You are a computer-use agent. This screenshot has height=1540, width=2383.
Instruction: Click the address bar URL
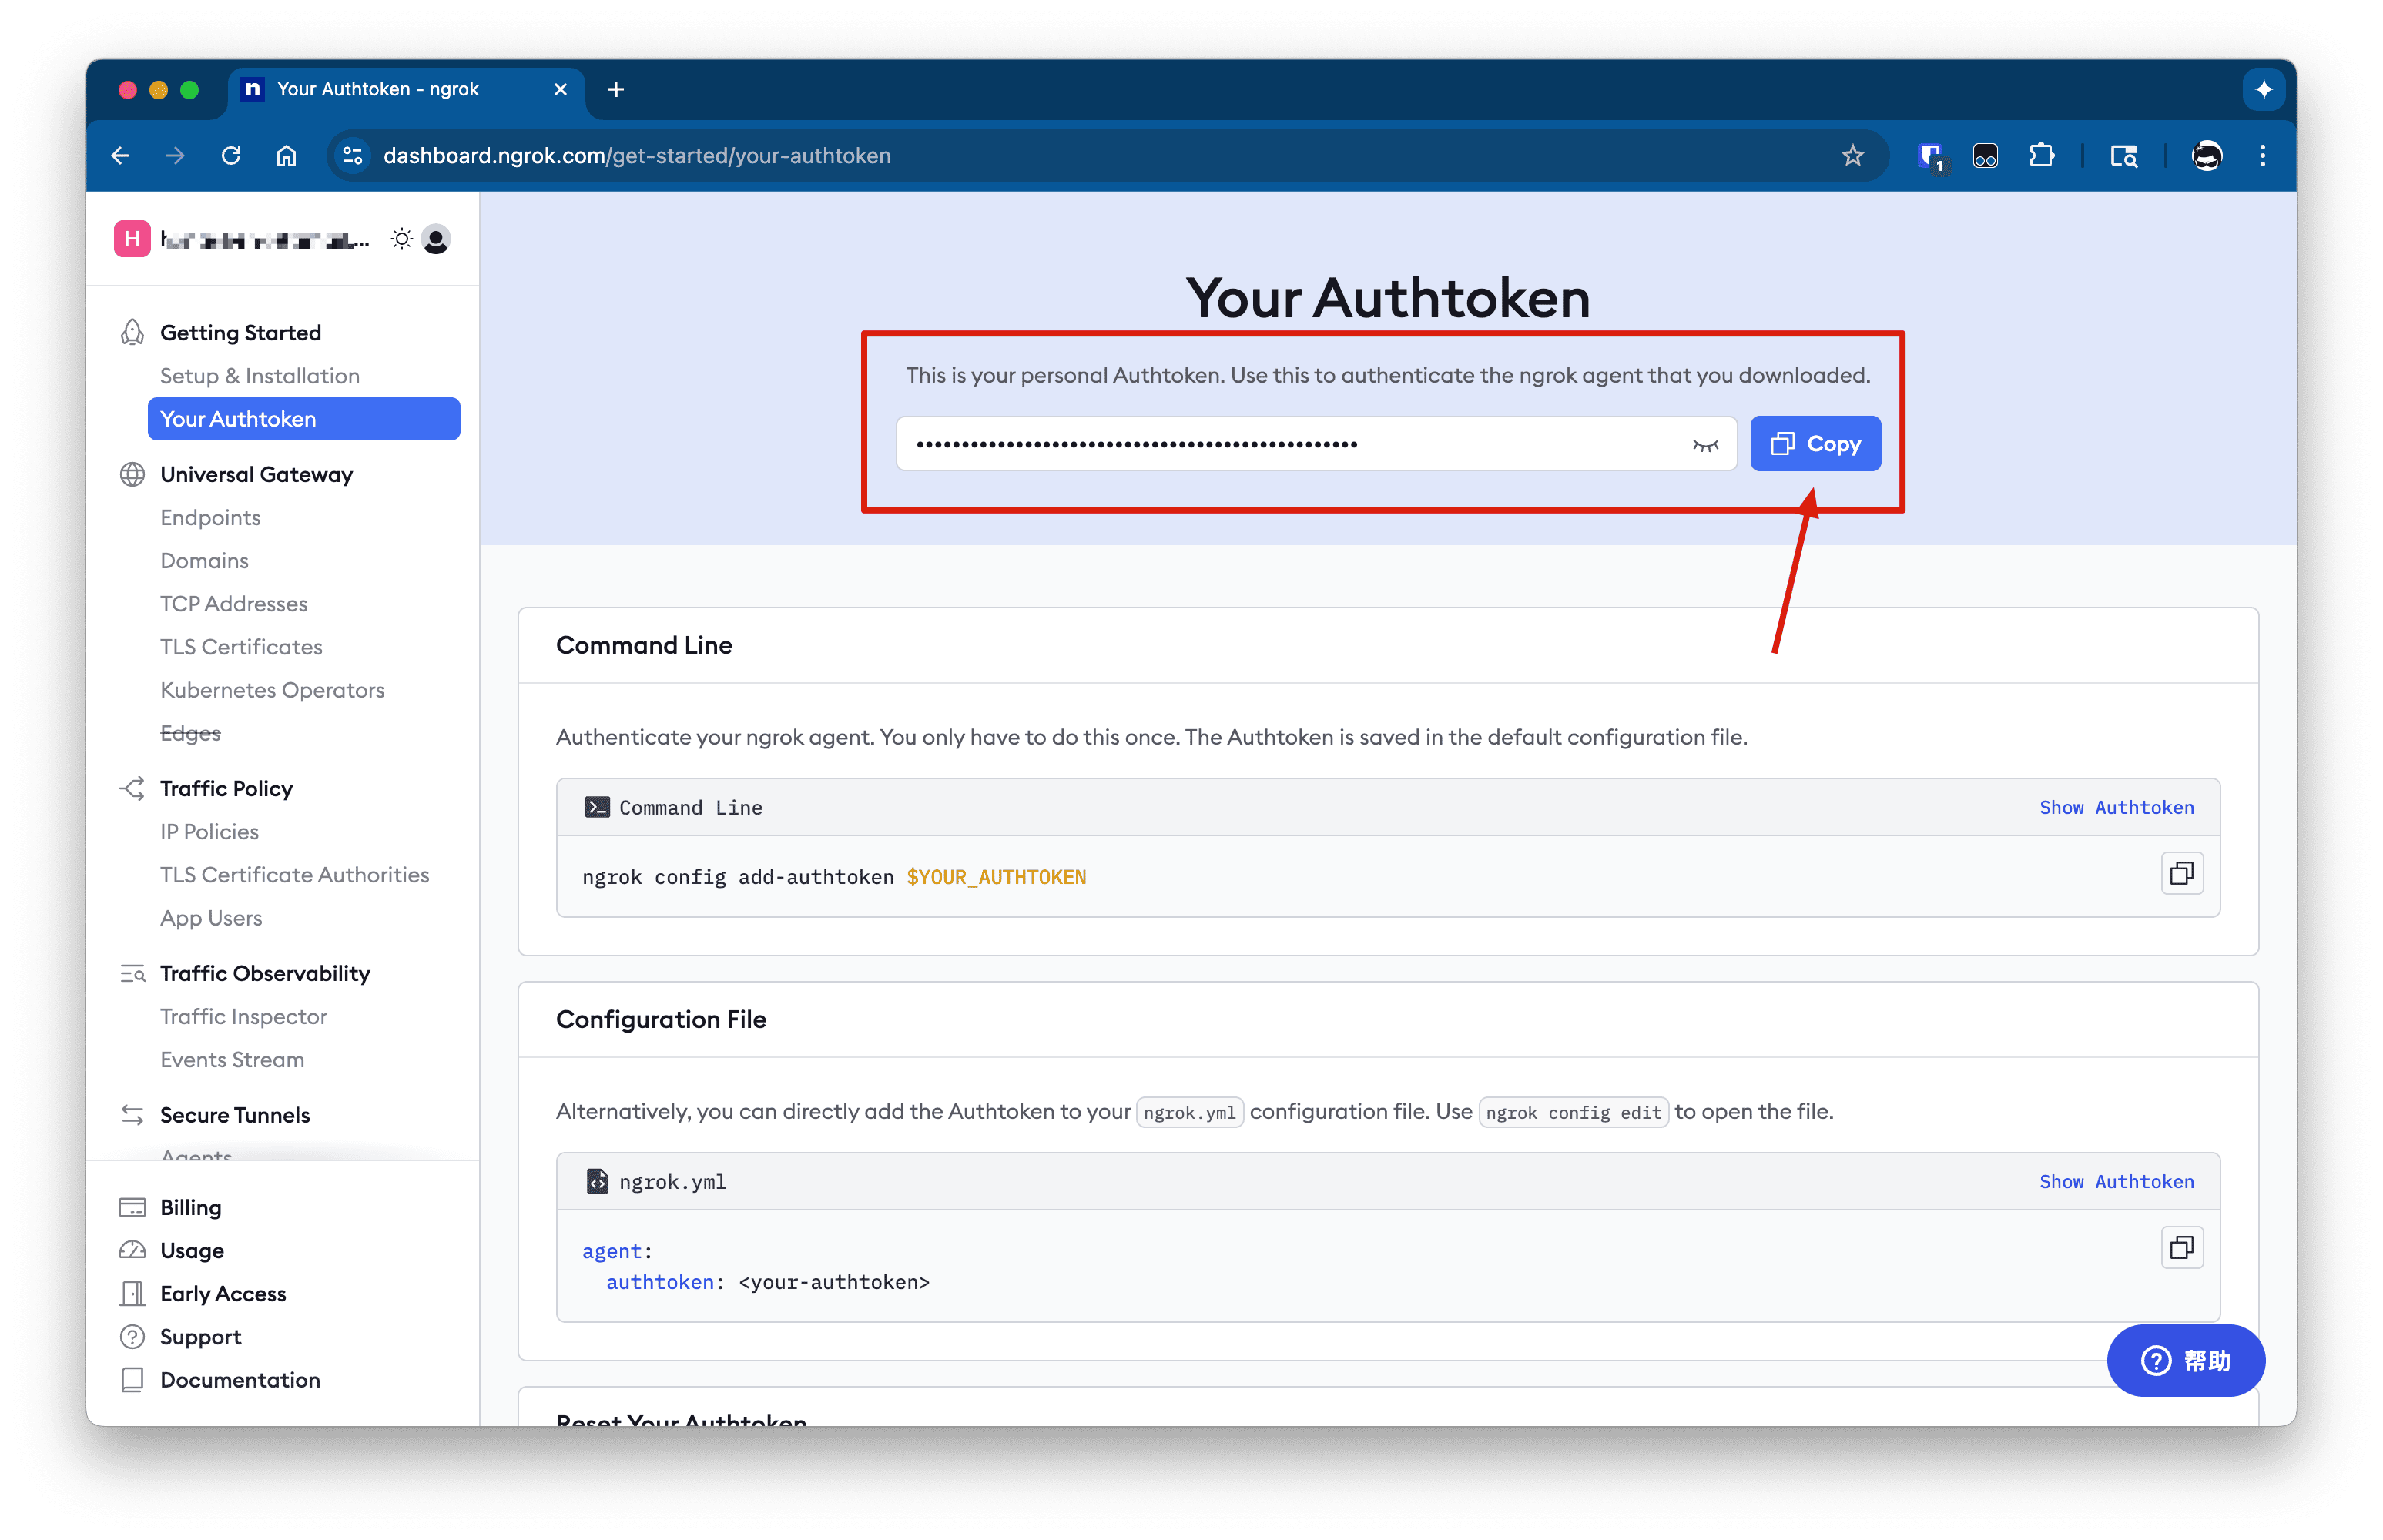[x=637, y=156]
